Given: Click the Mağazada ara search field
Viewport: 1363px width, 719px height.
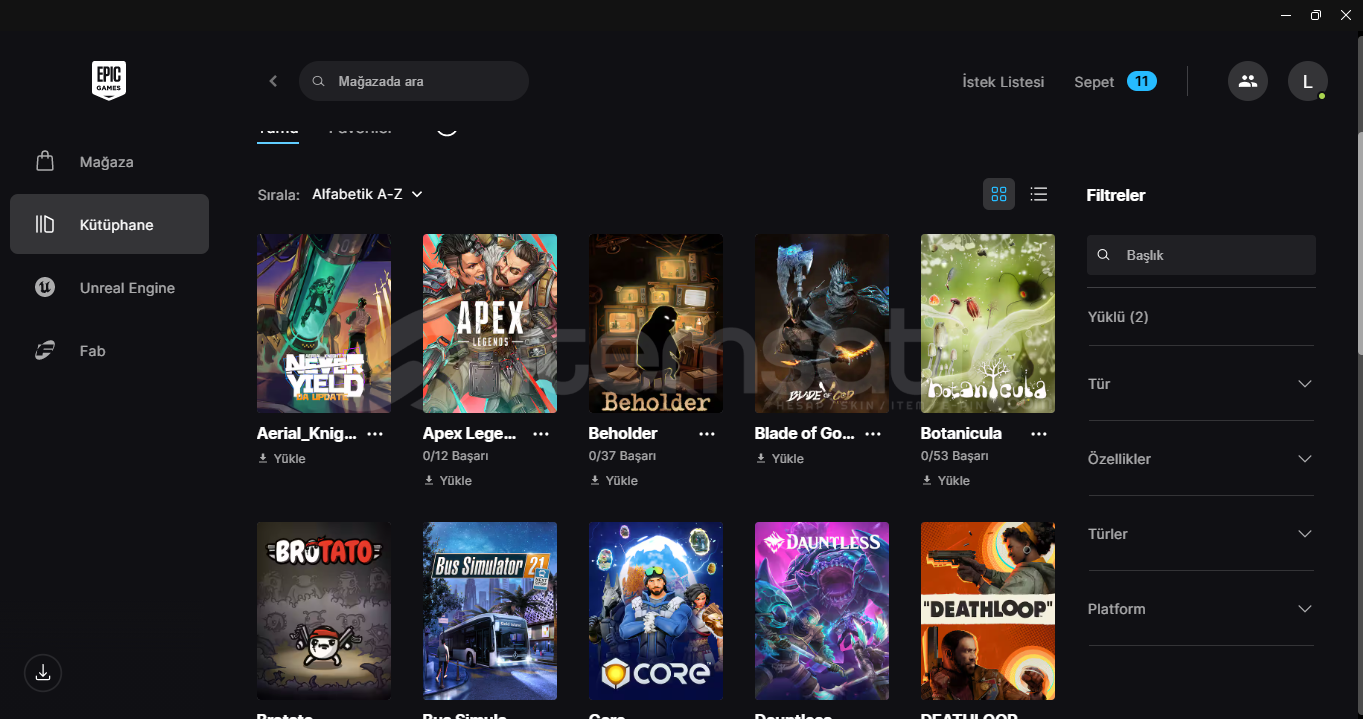Looking at the screenshot, I should click(x=414, y=81).
